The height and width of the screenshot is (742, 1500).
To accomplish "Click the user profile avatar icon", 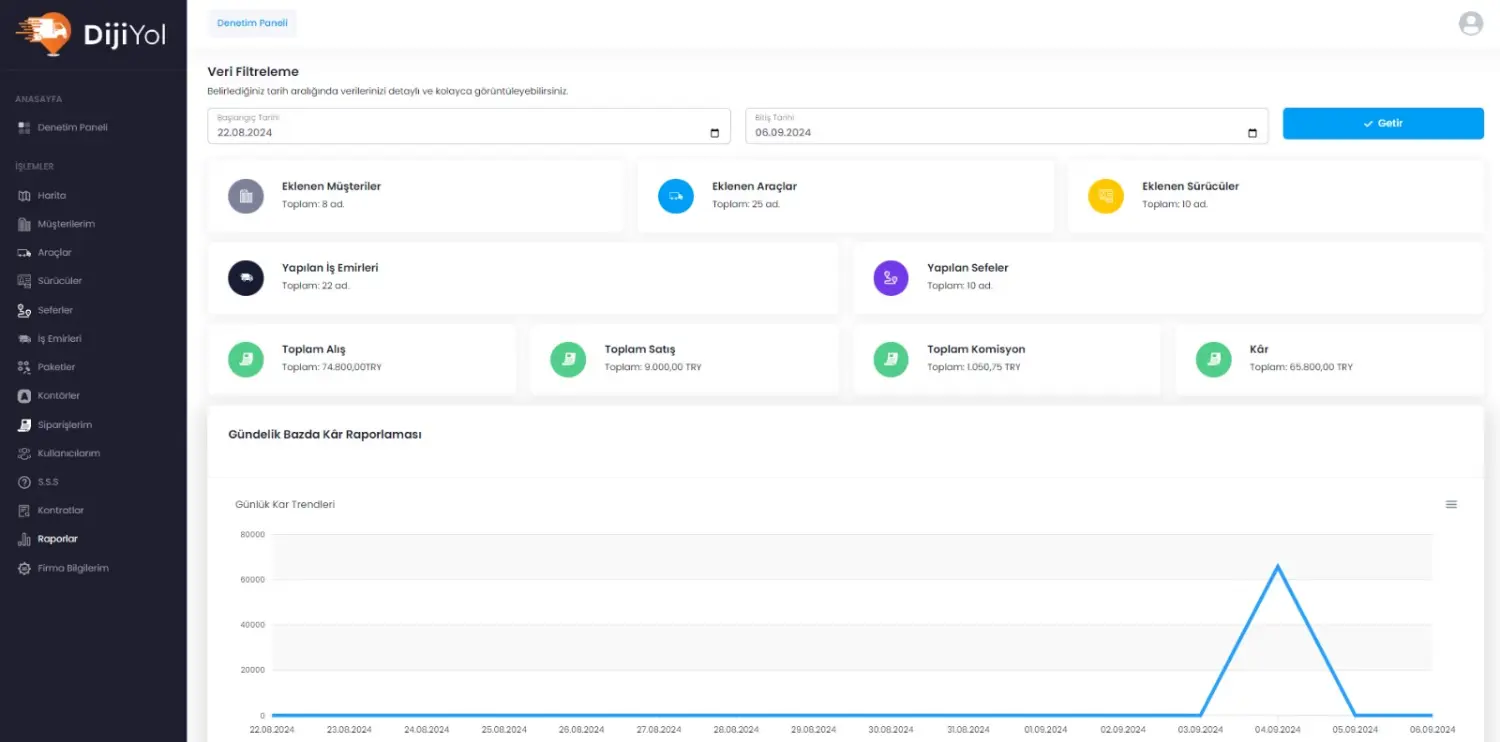I will tap(1470, 24).
